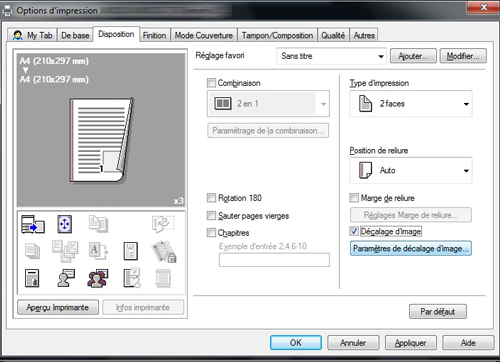The image size is (500, 362).
Task: Click the Aperçu Imprimante button
Action: 58,307
